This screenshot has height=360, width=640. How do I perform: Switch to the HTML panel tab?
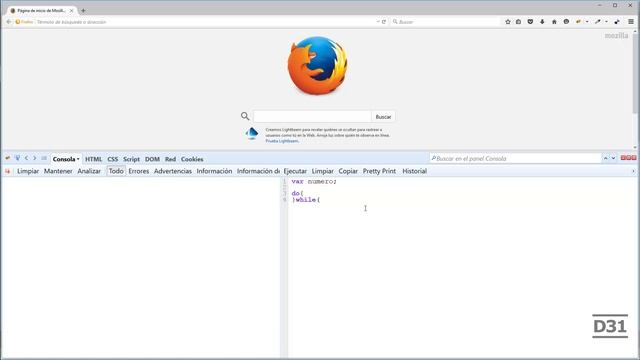point(93,159)
